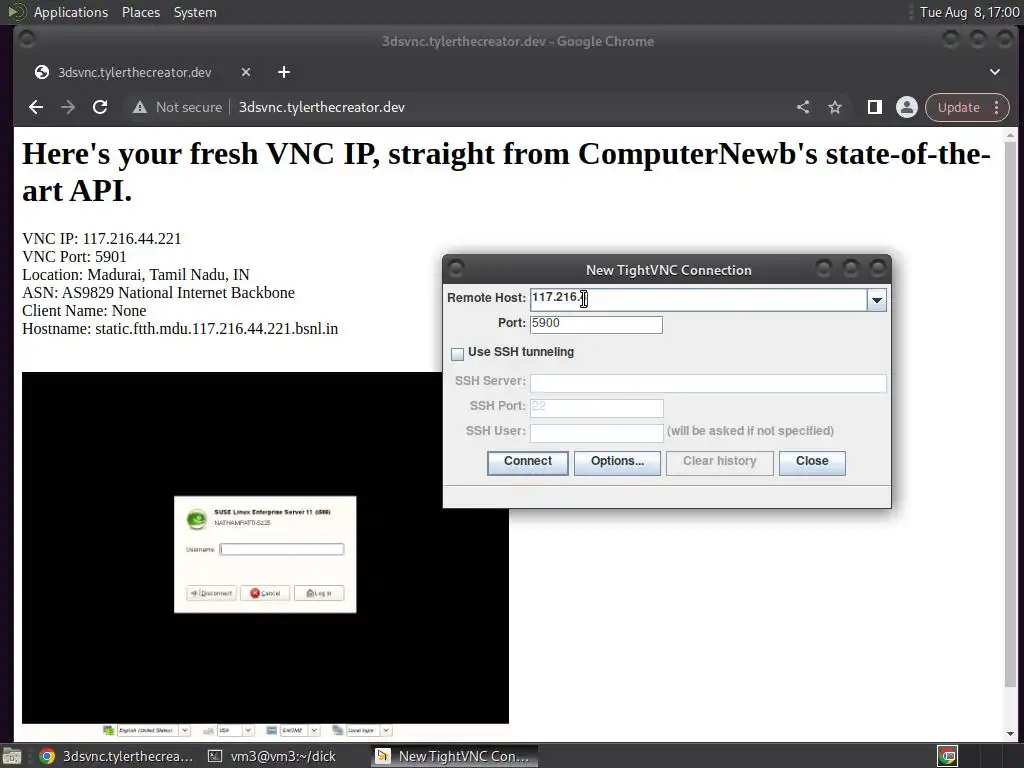Open the System menu
The image size is (1024, 768).
[195, 12]
